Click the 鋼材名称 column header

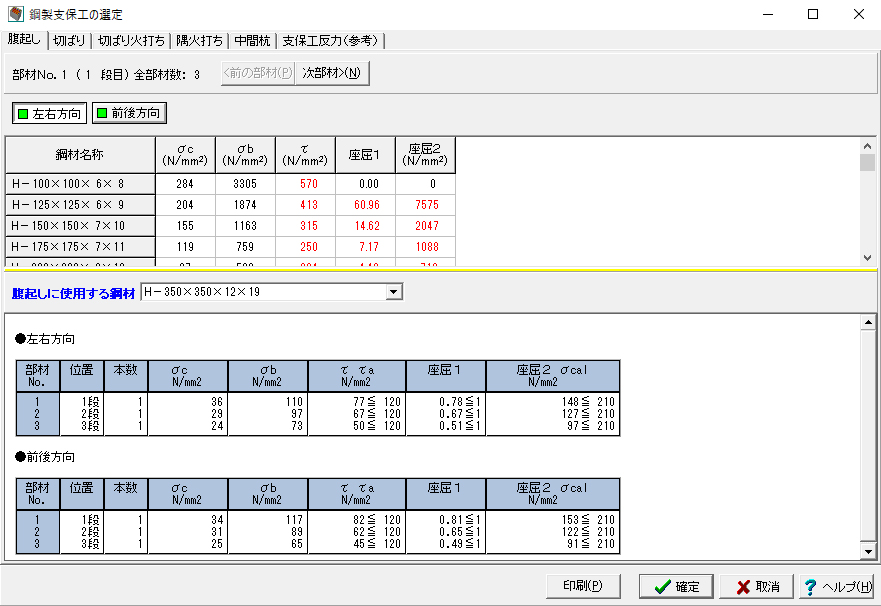point(80,155)
